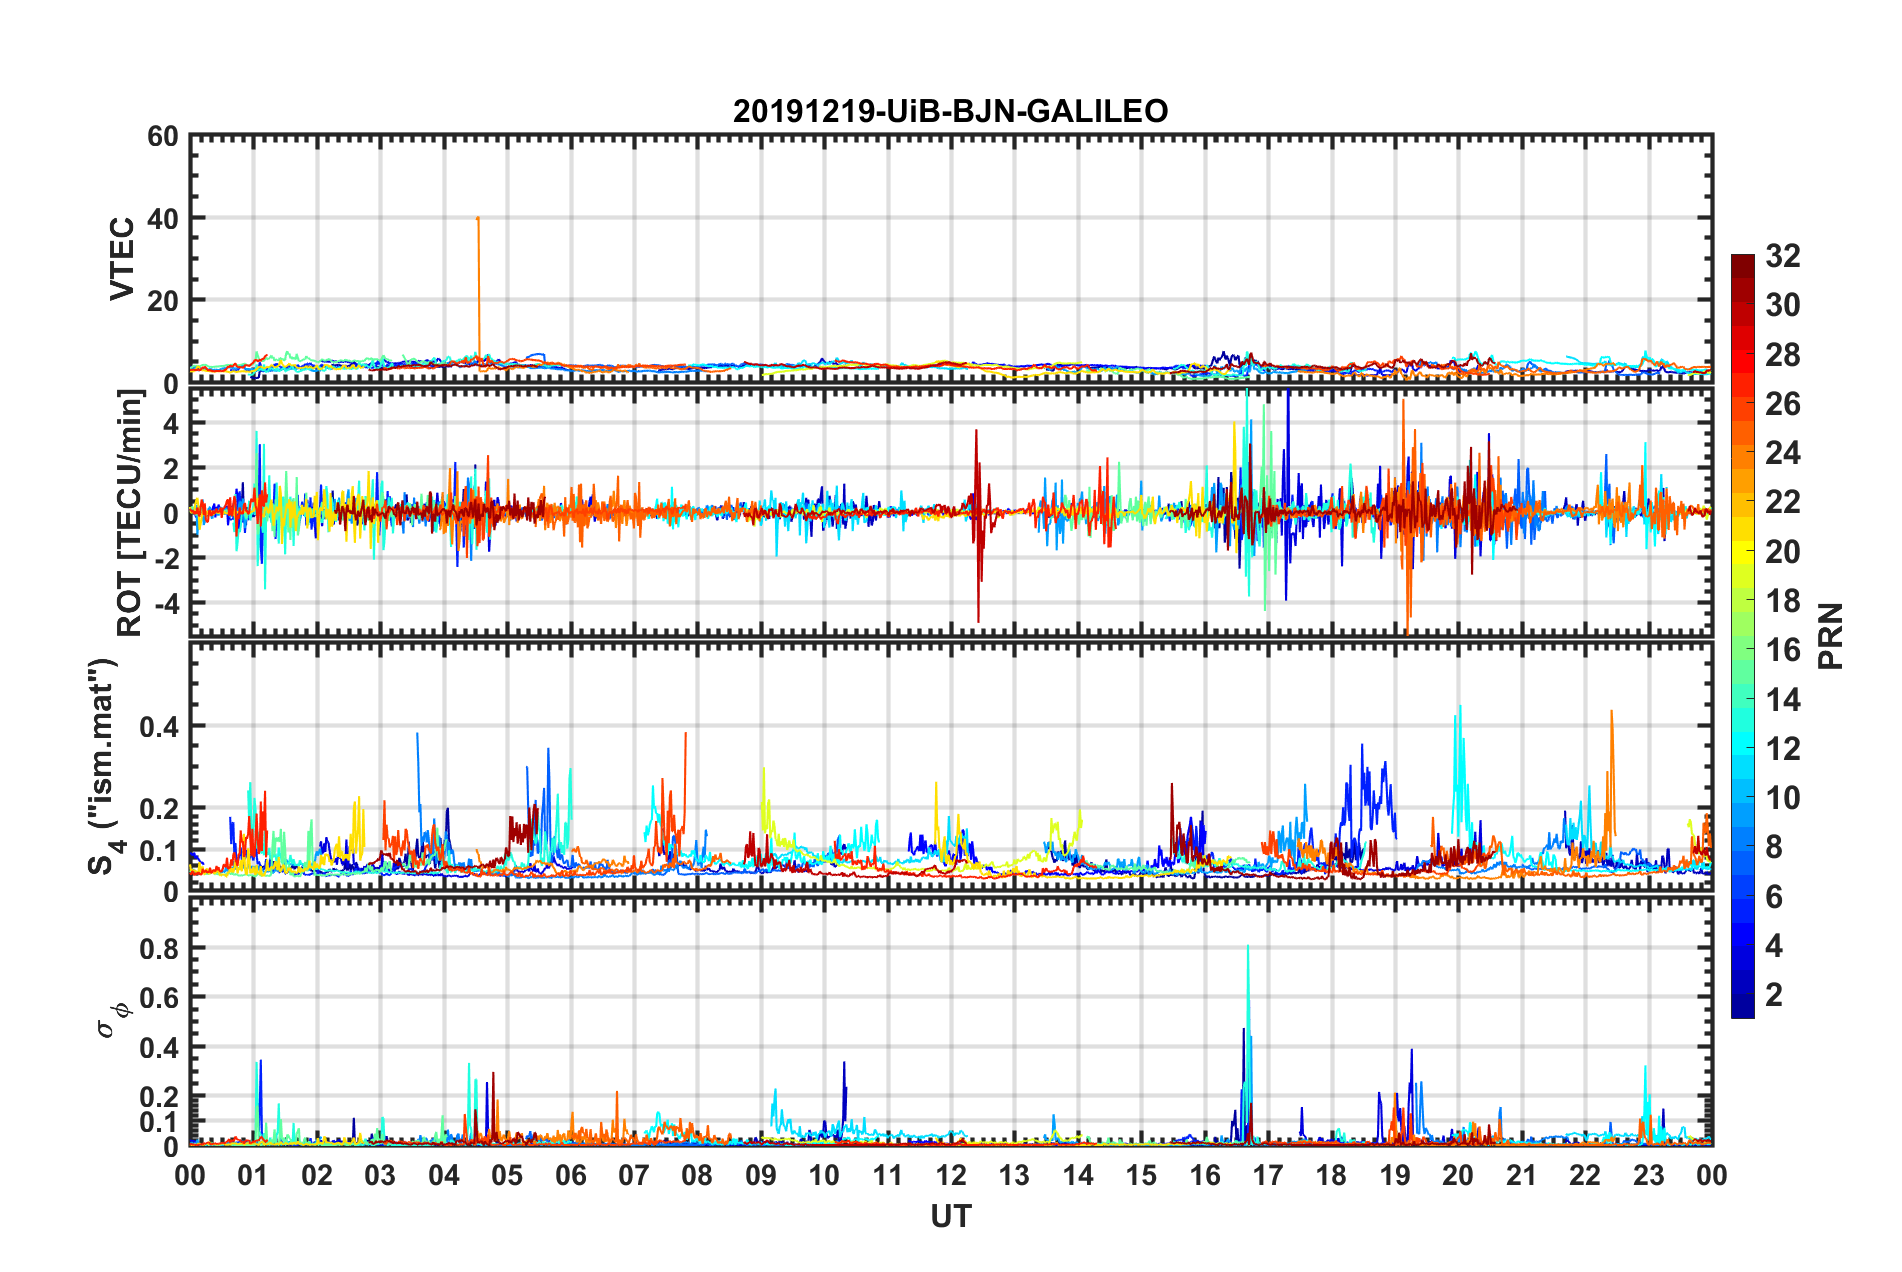The height and width of the screenshot is (1272, 1902).
Task: Click the UT axis tick label 03
Action: coord(380,1175)
